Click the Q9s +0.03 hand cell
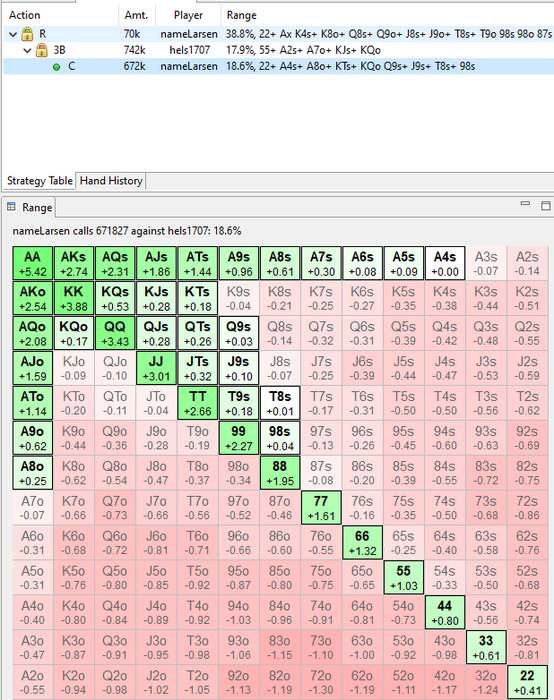 click(x=238, y=333)
